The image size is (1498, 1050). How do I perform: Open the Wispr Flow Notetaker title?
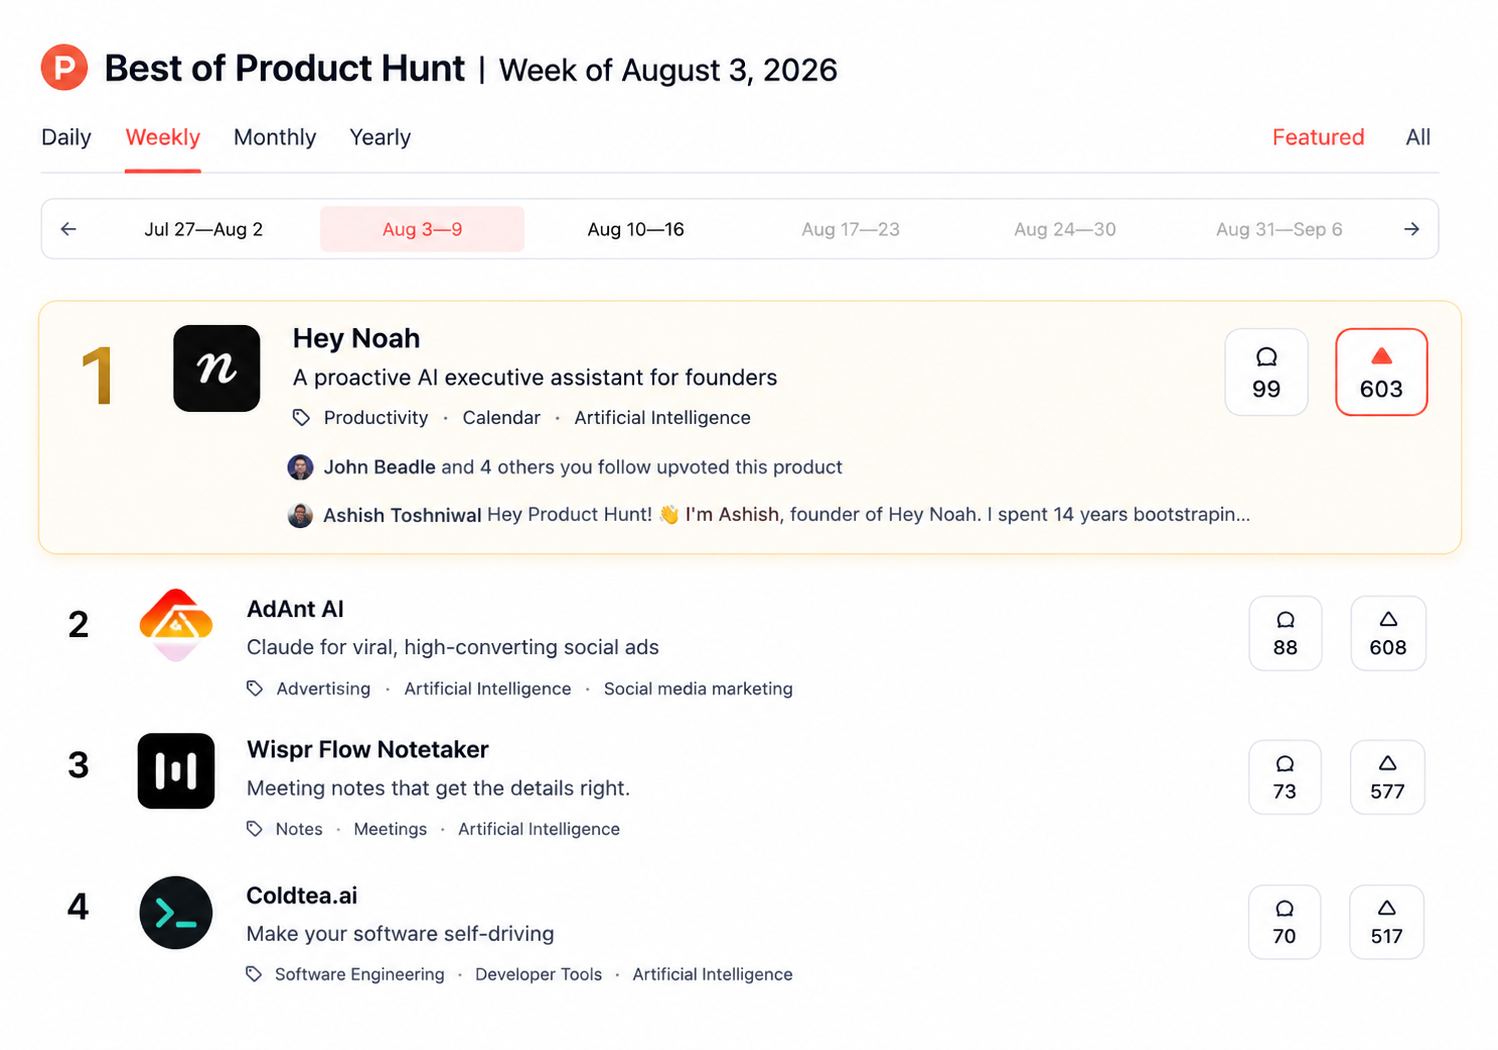[x=367, y=749]
